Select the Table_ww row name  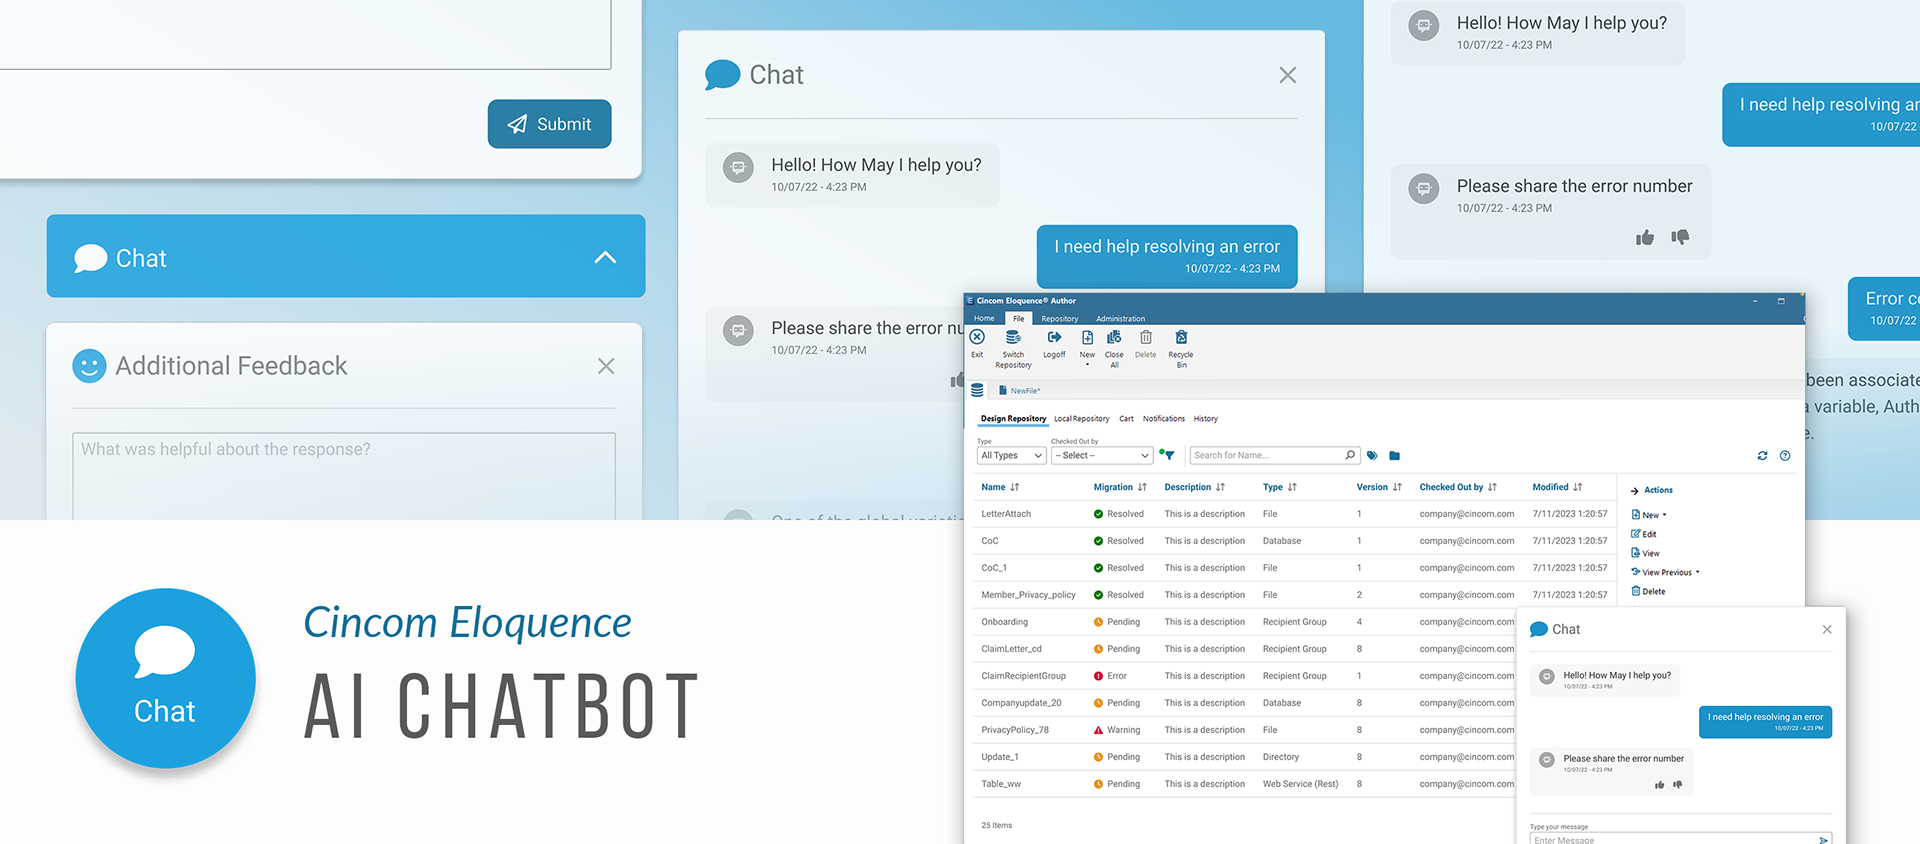pos(1001,784)
